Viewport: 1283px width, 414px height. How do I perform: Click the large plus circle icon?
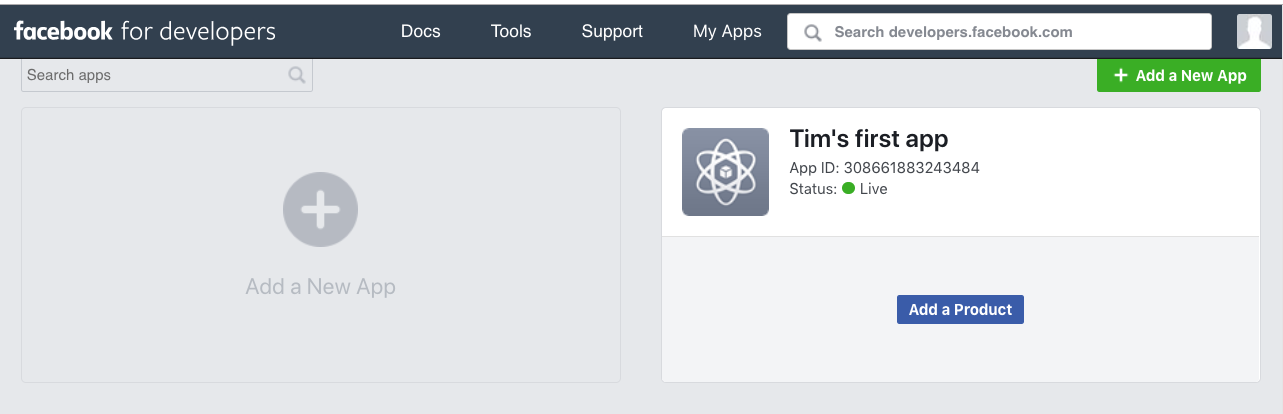(x=321, y=210)
